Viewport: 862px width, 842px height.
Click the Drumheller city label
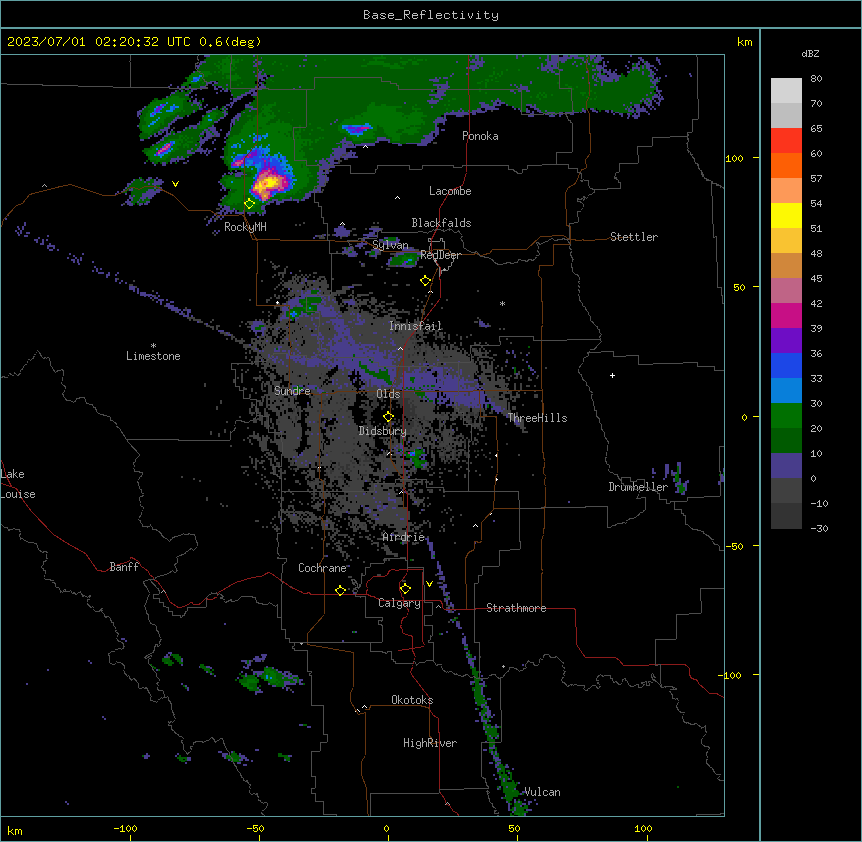638,487
